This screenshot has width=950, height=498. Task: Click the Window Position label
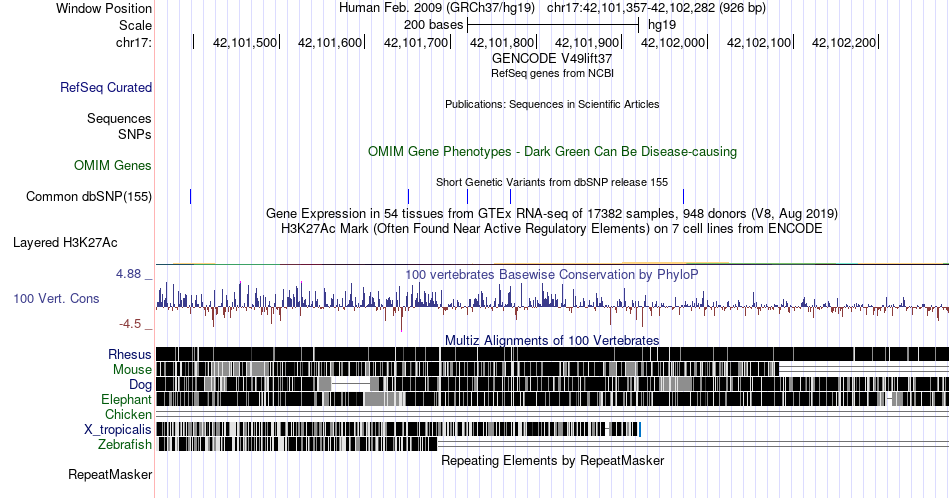(104, 8)
